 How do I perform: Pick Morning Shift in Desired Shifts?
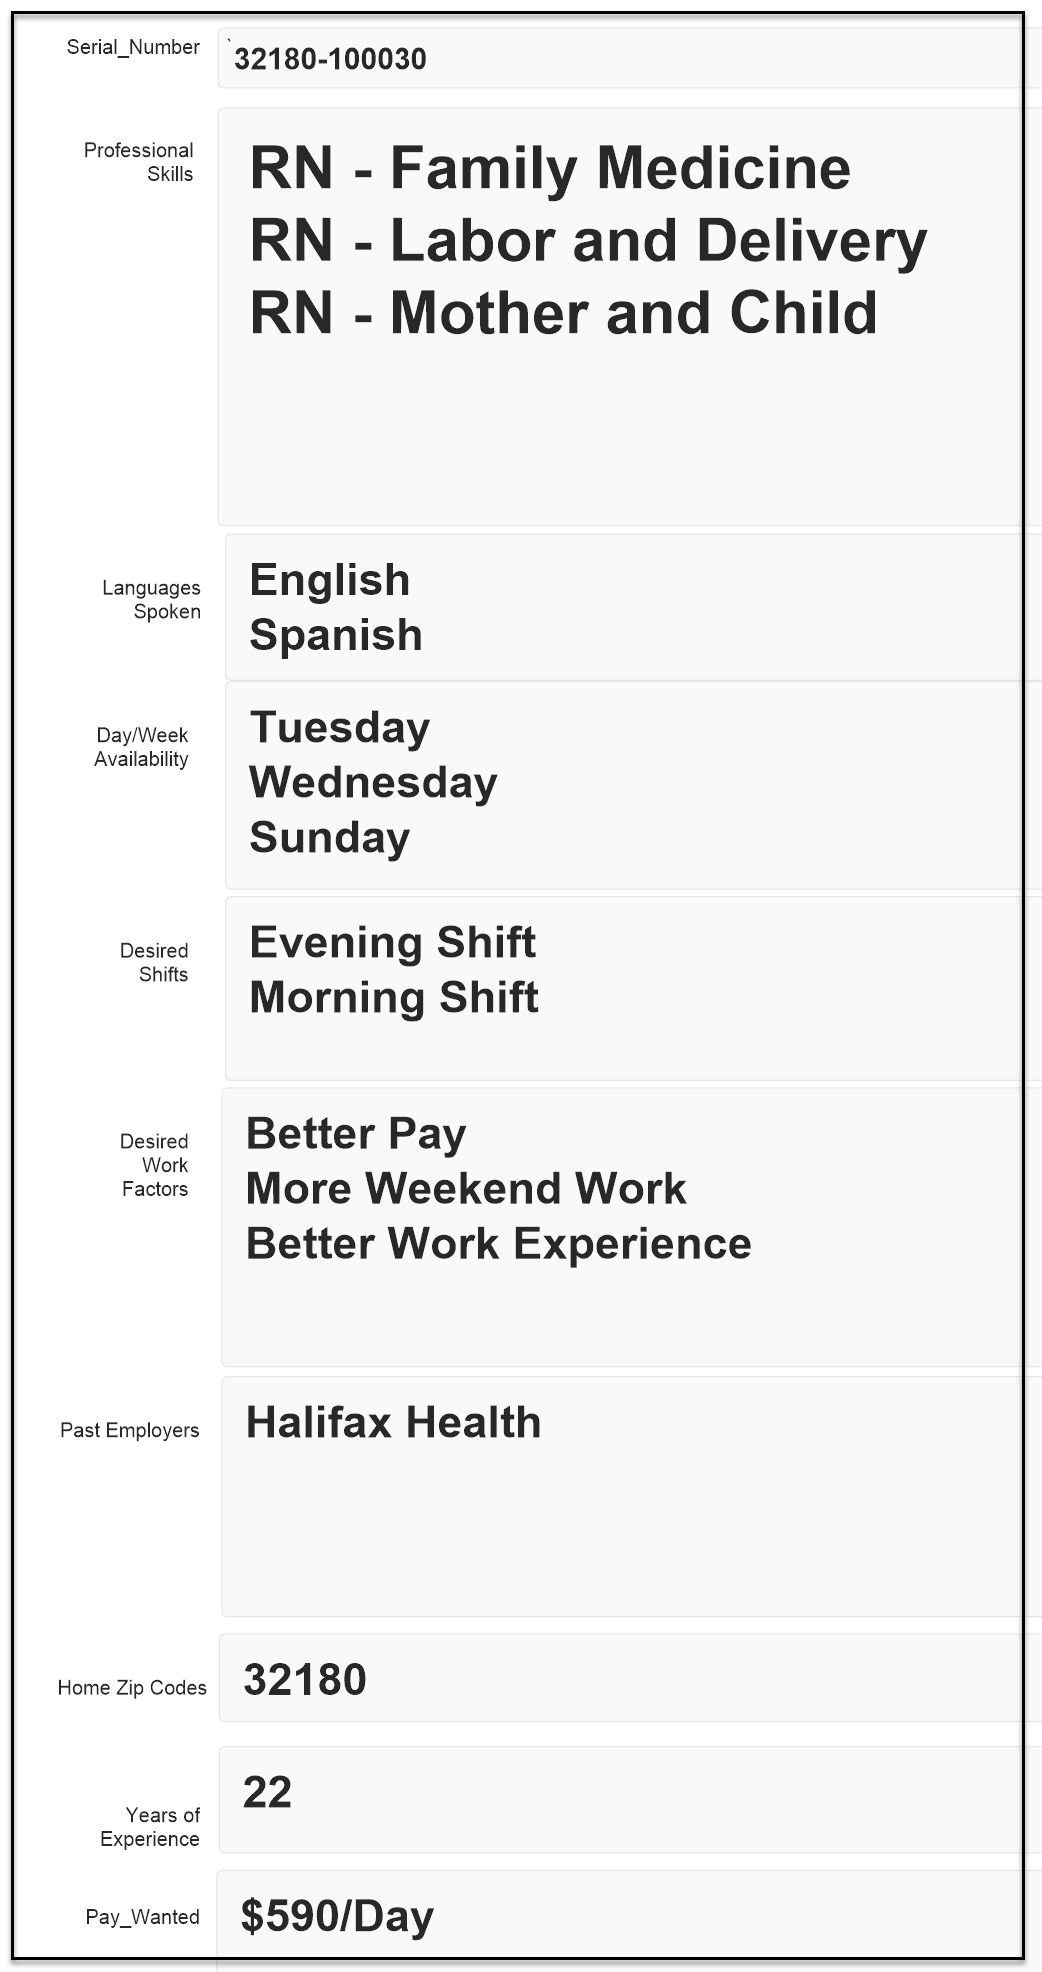(394, 997)
